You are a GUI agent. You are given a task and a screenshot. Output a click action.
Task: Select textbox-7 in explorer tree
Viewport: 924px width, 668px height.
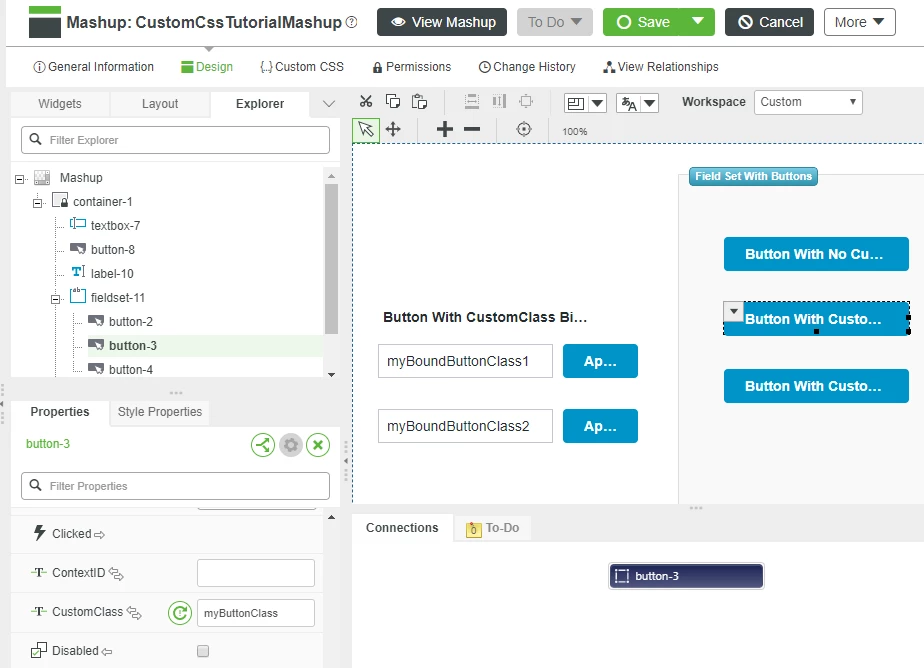pos(116,226)
